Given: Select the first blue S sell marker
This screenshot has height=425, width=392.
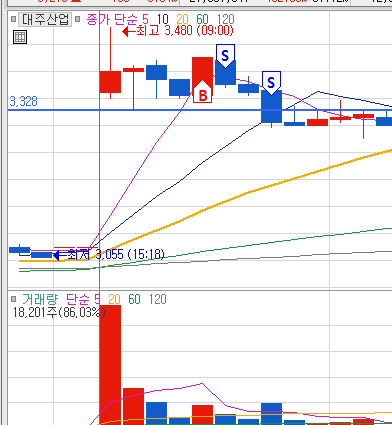Looking at the screenshot, I should [225, 56].
